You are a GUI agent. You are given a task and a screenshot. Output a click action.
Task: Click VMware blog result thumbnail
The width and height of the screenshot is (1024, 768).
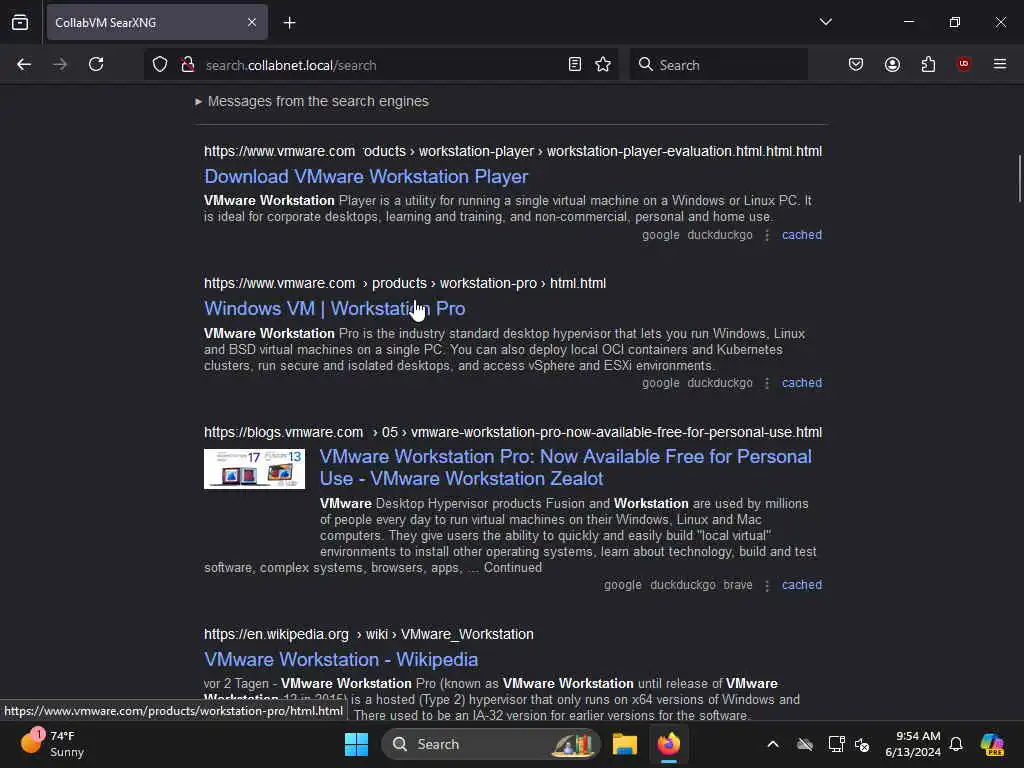point(254,469)
